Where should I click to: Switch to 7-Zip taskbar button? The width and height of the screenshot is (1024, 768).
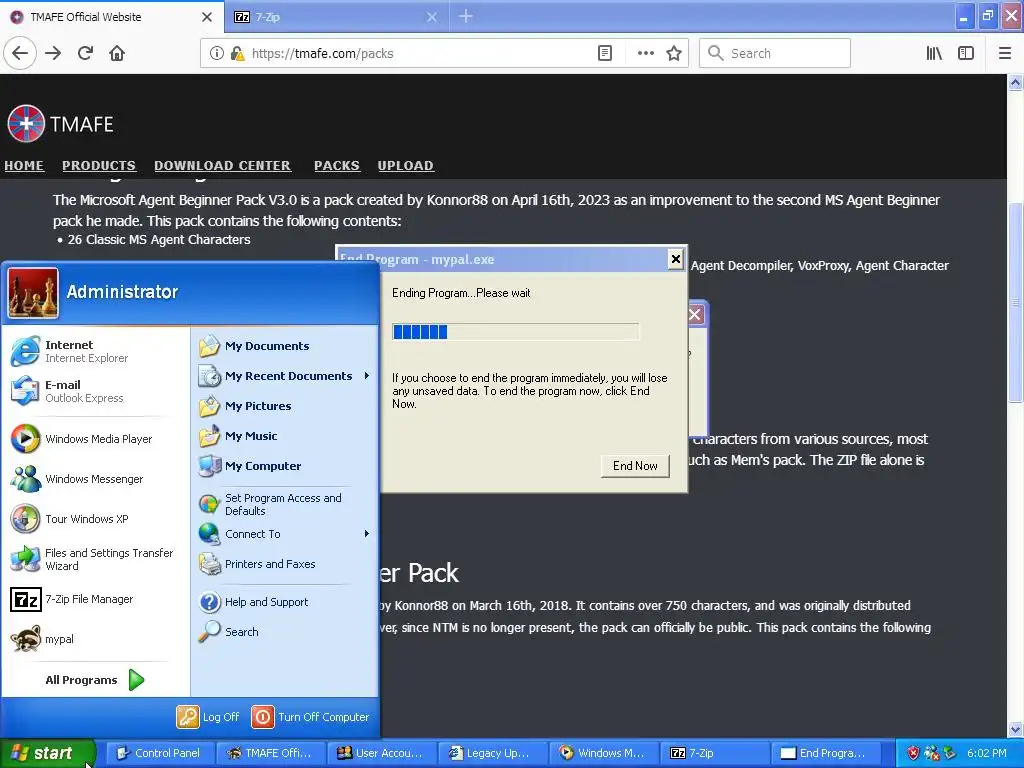coord(714,753)
